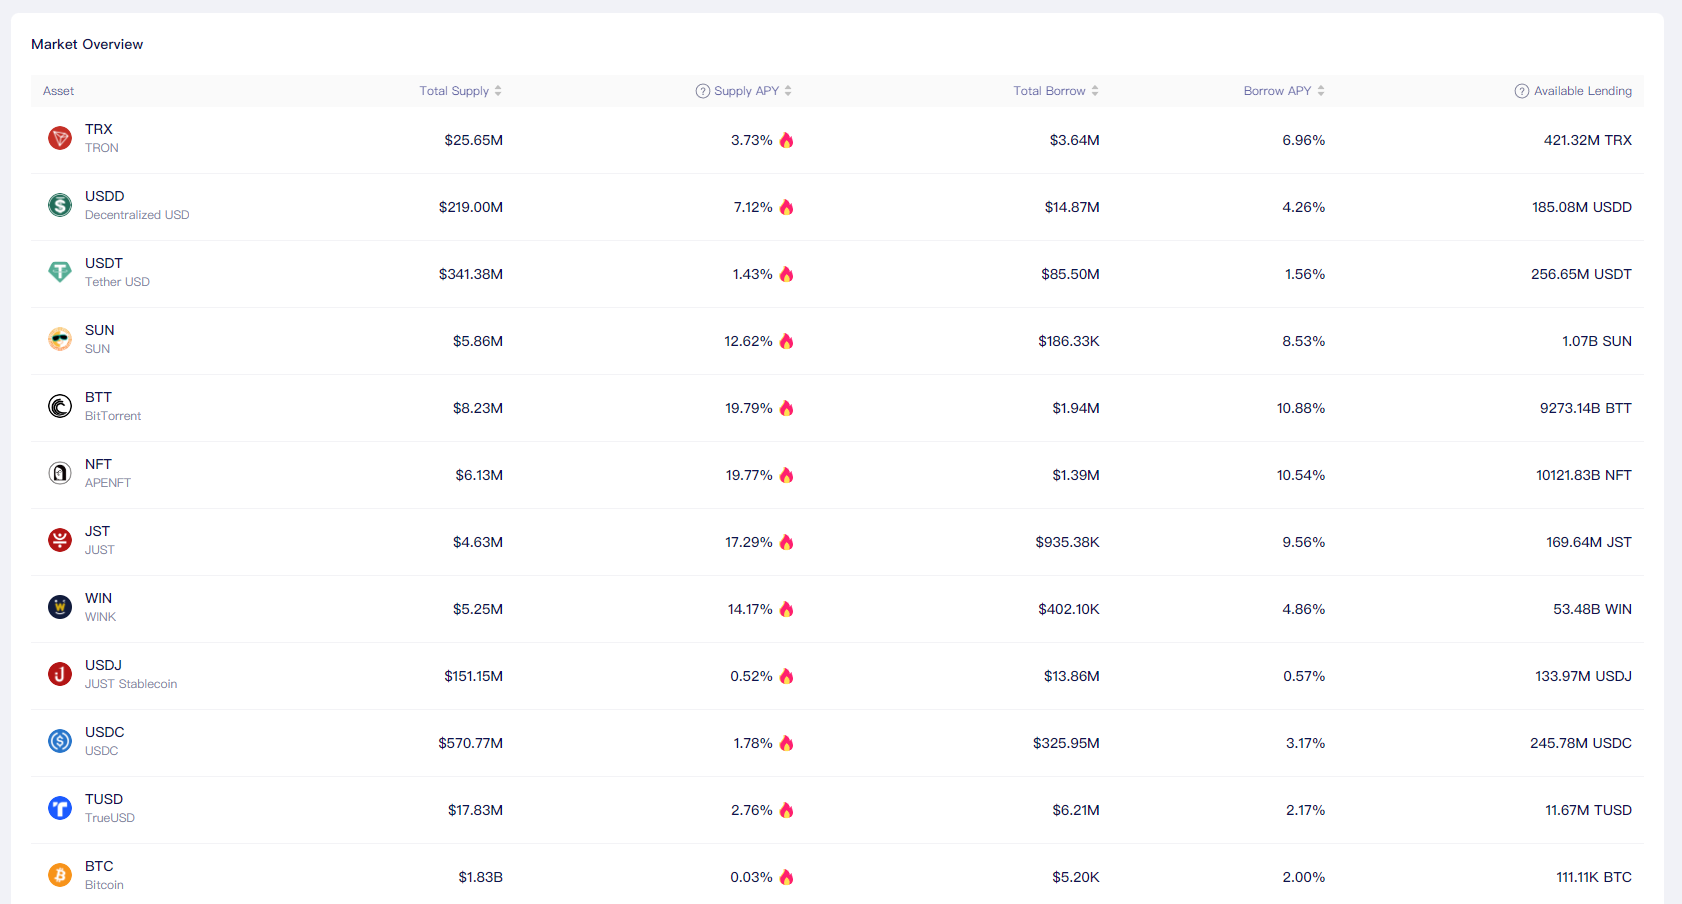The height and width of the screenshot is (904, 1682).
Task: Click the BTC Bitcoin token icon
Action: click(x=60, y=875)
